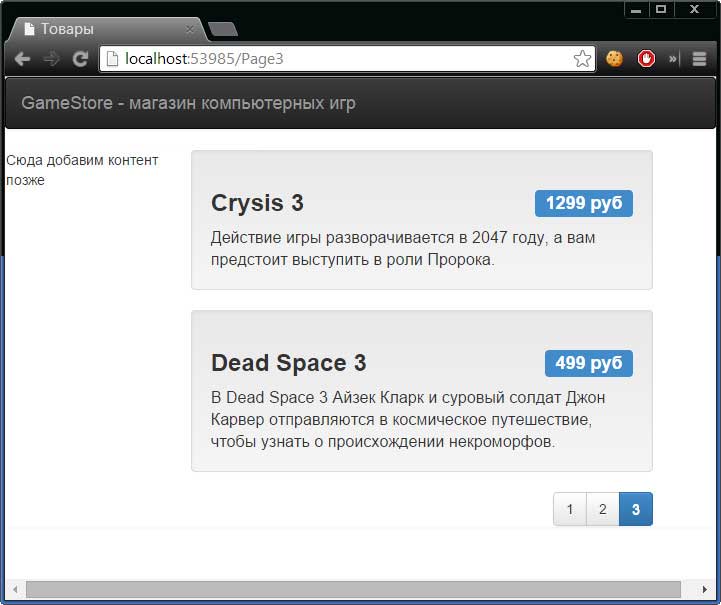Open the cookie extension icon

[614, 59]
